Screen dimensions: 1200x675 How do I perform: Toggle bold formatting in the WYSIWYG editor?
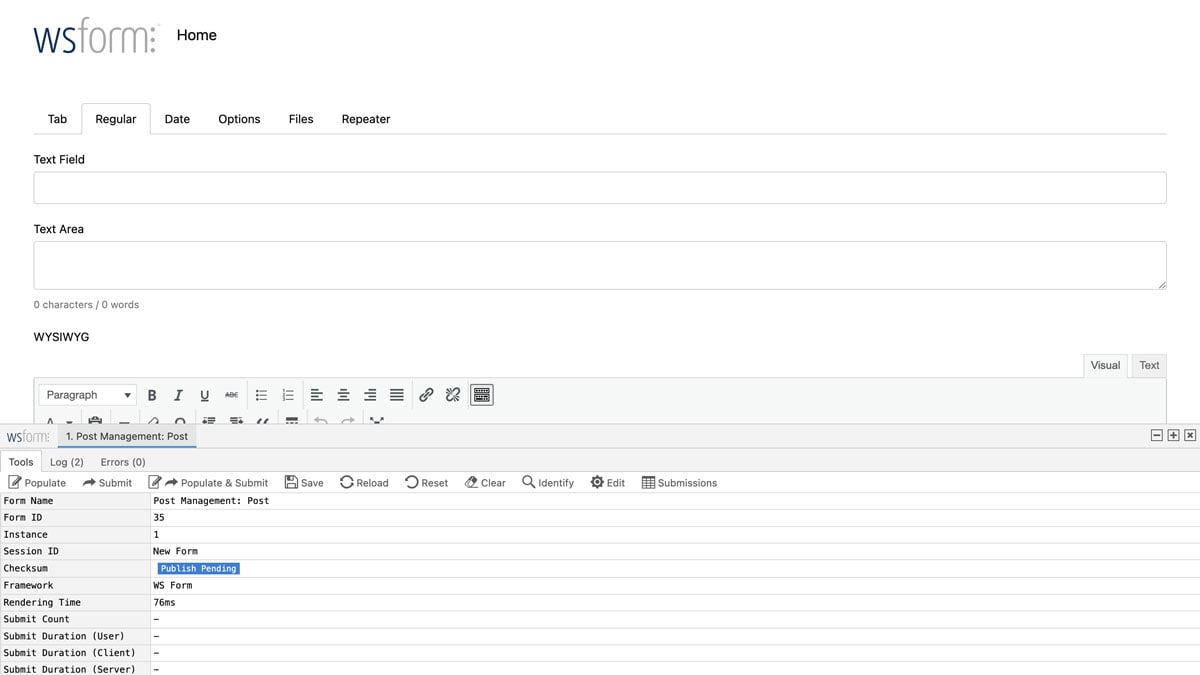(151, 394)
